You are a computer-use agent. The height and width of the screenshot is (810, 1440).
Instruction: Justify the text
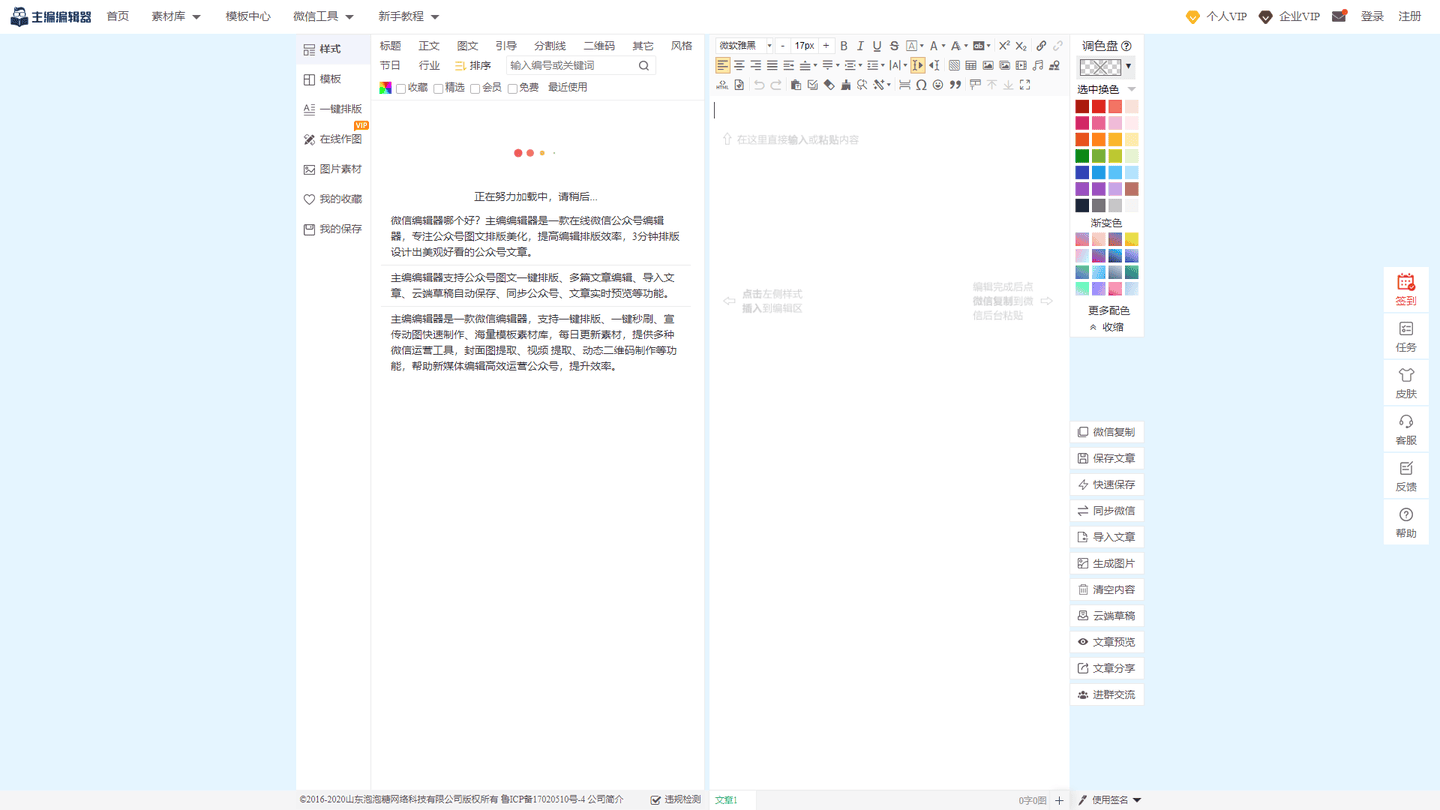coord(772,65)
